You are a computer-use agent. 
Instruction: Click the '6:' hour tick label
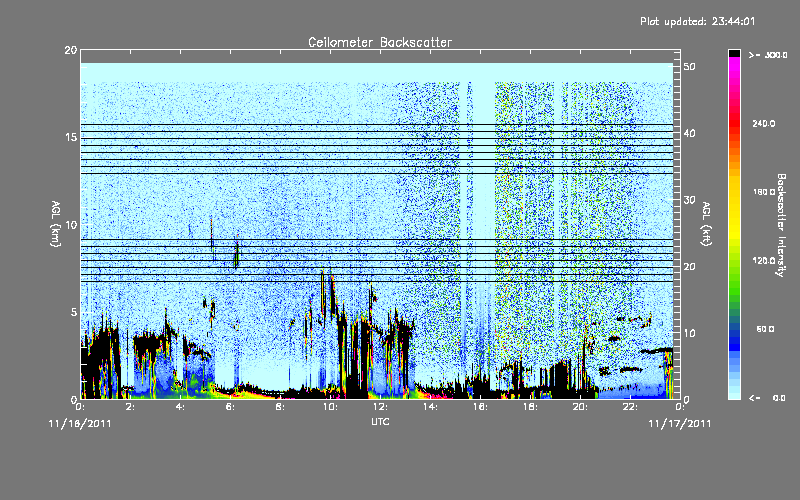[x=230, y=407]
